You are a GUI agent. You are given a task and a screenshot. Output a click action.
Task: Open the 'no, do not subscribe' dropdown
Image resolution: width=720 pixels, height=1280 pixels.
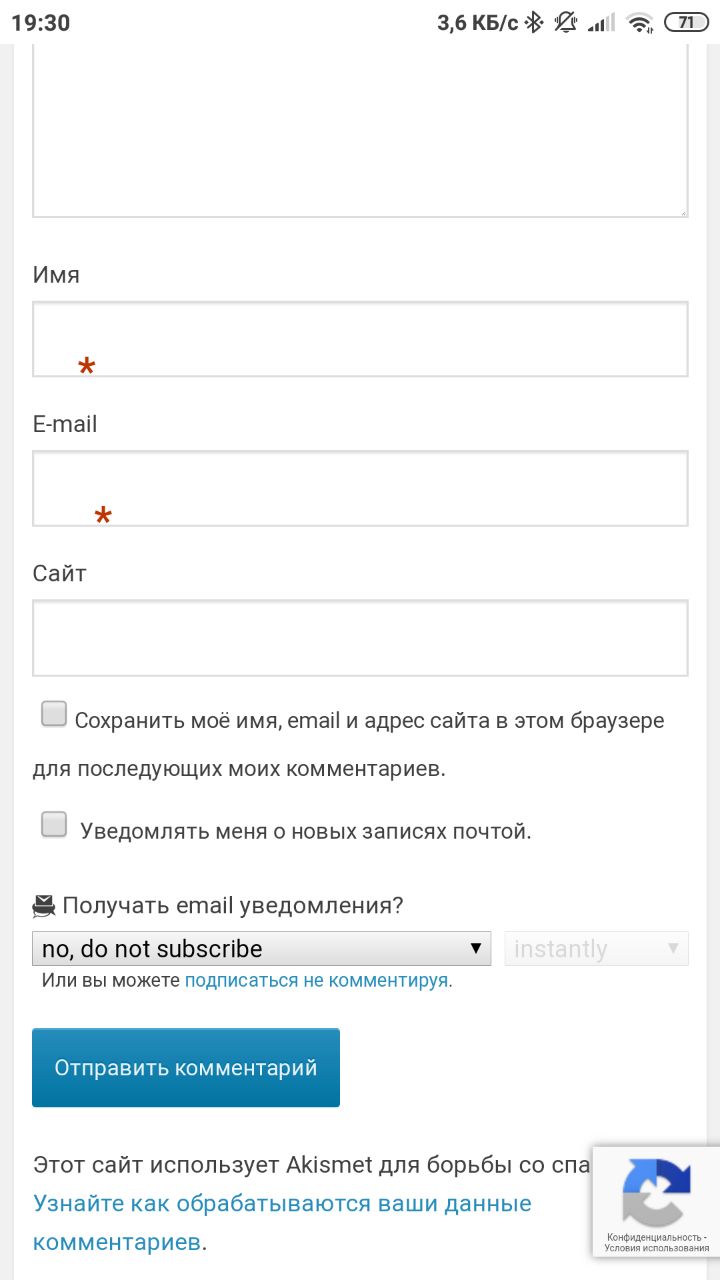click(262, 948)
